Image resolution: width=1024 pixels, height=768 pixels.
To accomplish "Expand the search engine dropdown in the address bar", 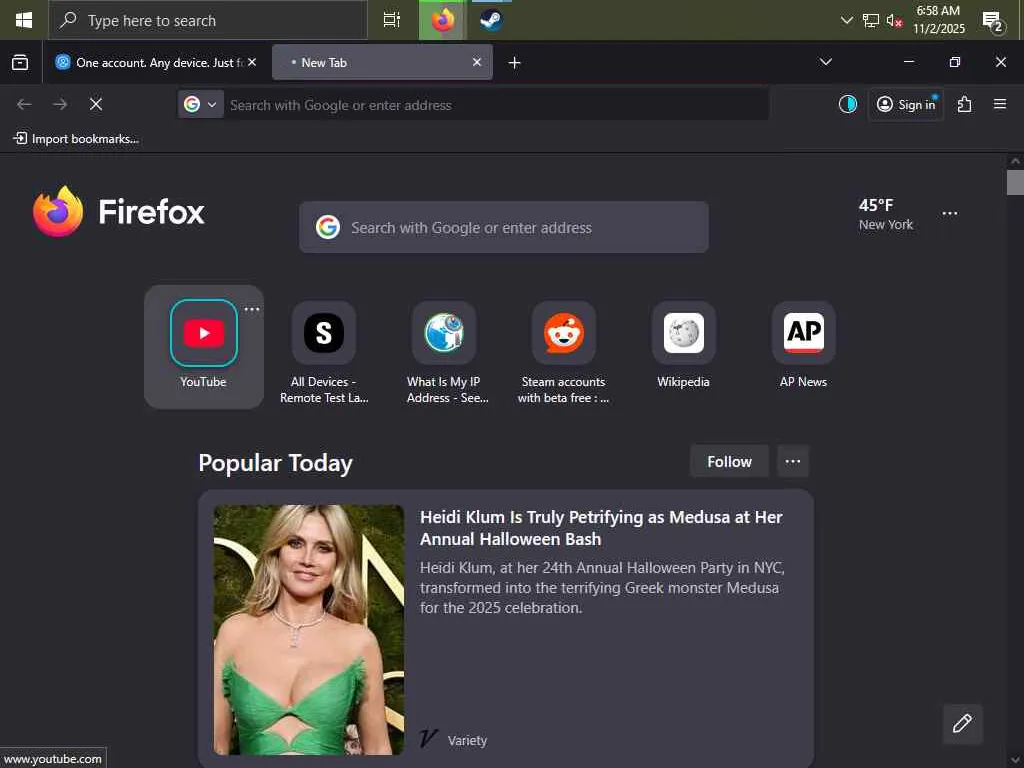I will (200, 104).
